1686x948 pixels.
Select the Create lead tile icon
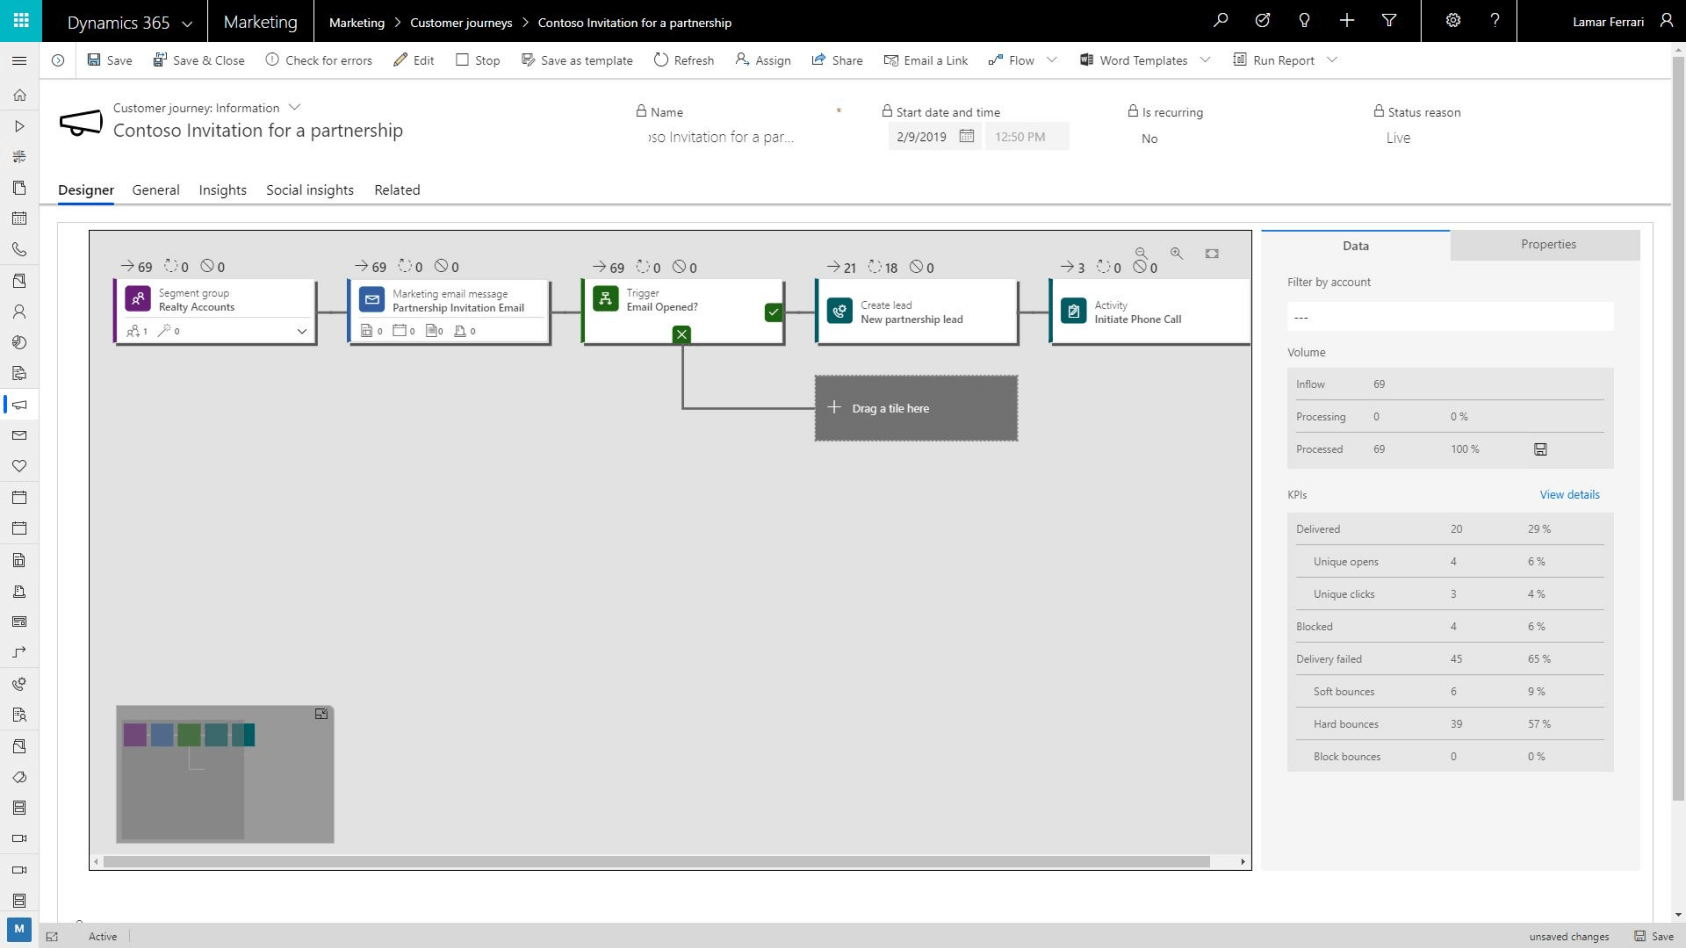(x=840, y=311)
